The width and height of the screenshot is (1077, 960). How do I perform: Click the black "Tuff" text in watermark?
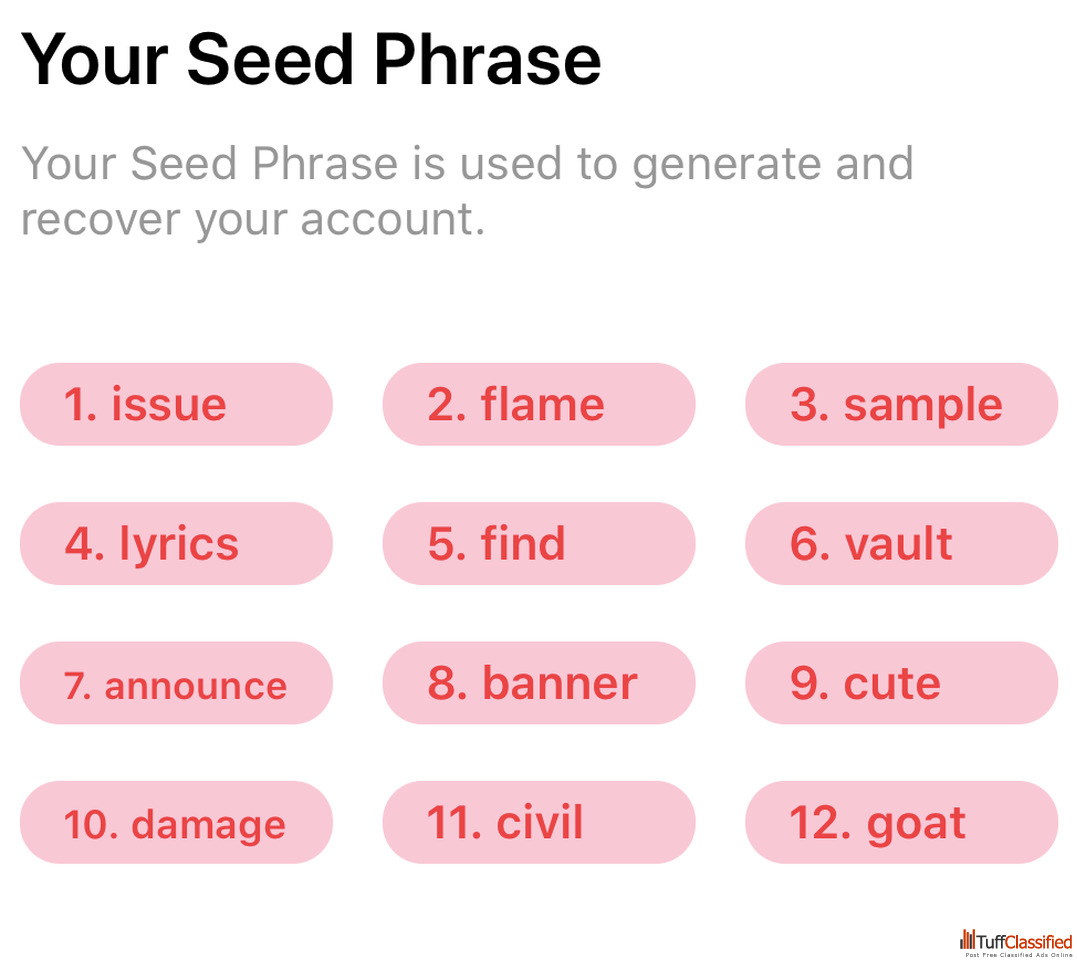point(990,941)
